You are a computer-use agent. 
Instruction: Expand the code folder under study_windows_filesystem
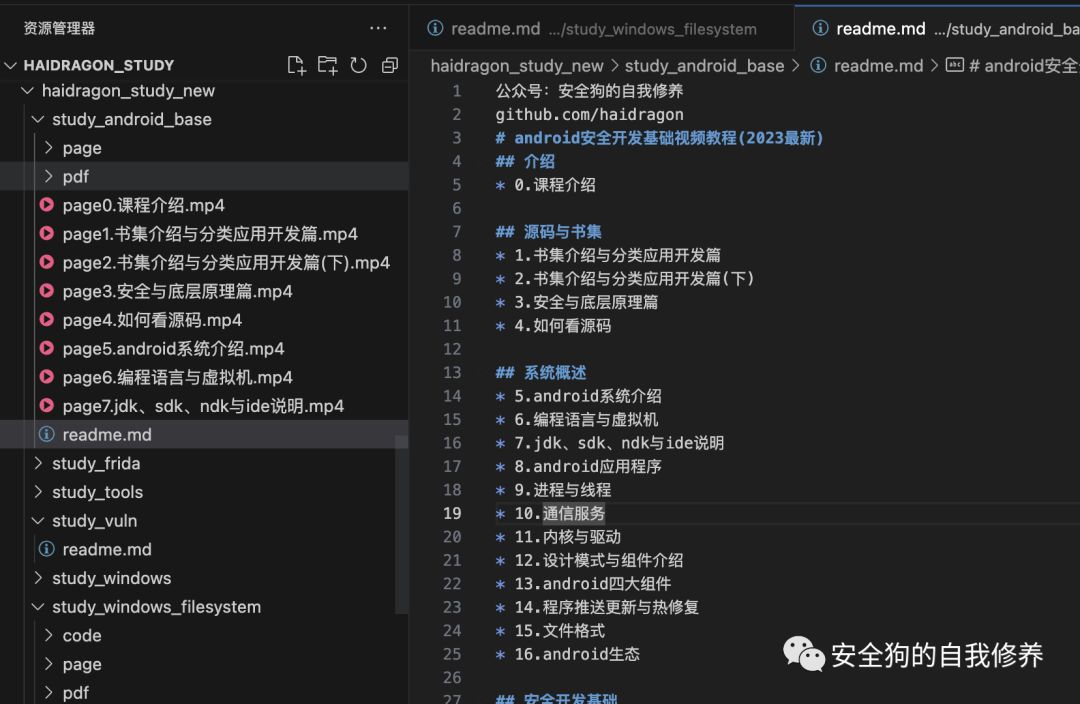coord(48,635)
